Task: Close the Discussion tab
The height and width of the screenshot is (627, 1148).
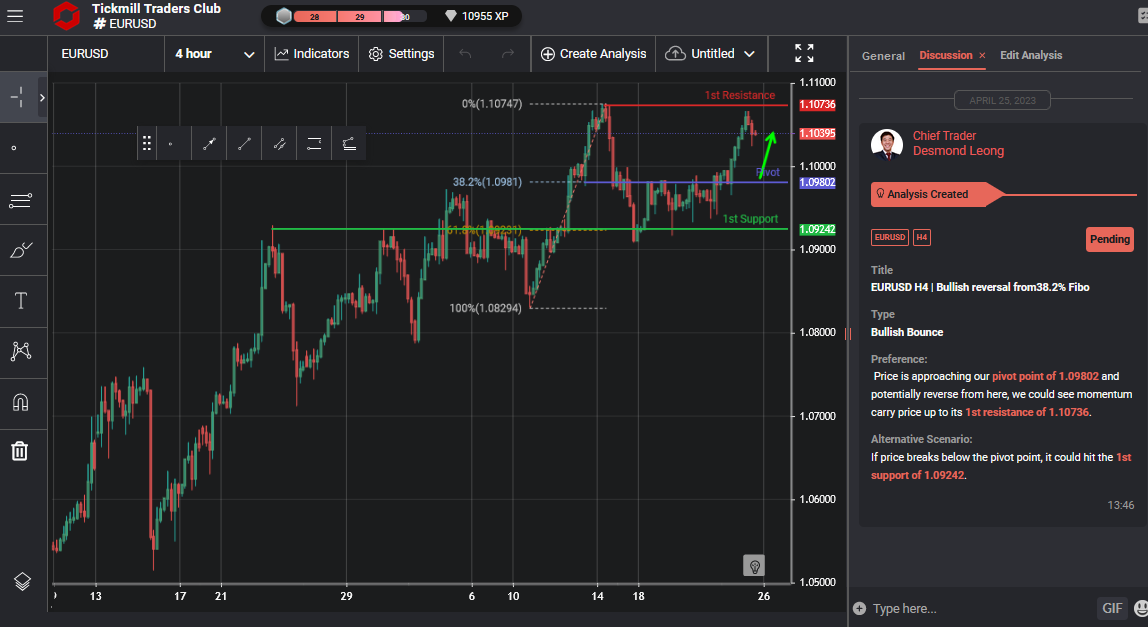Action: pyautogui.click(x=982, y=56)
